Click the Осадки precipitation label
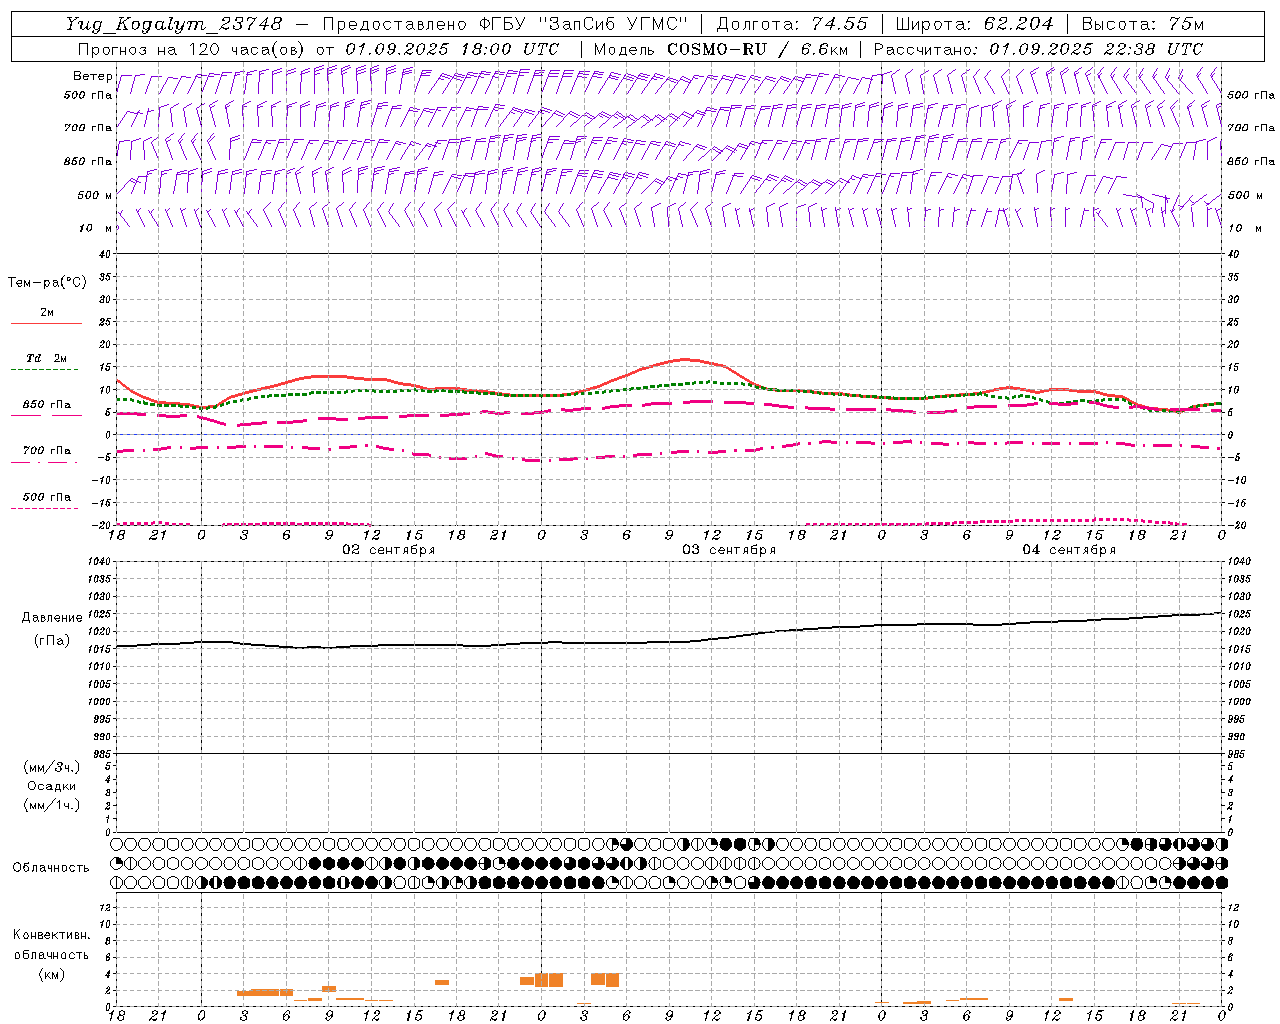The height and width of the screenshot is (1024, 1280). pyautogui.click(x=52, y=786)
